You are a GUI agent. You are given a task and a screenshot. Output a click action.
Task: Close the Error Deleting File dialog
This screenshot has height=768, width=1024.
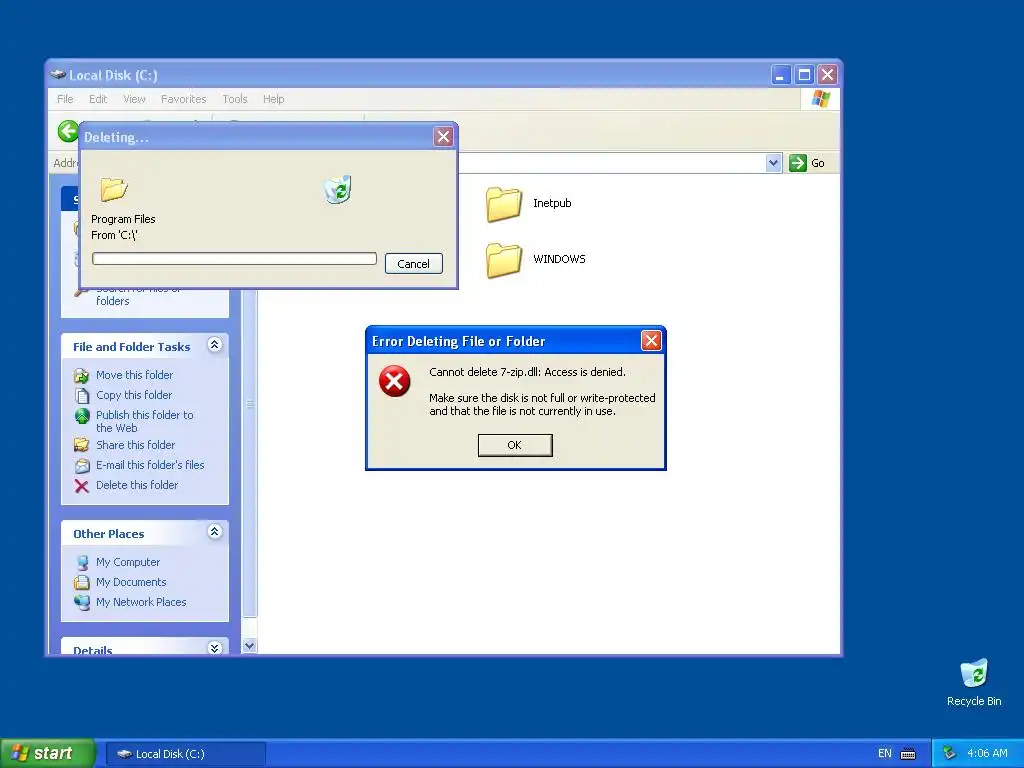pyautogui.click(x=650, y=340)
